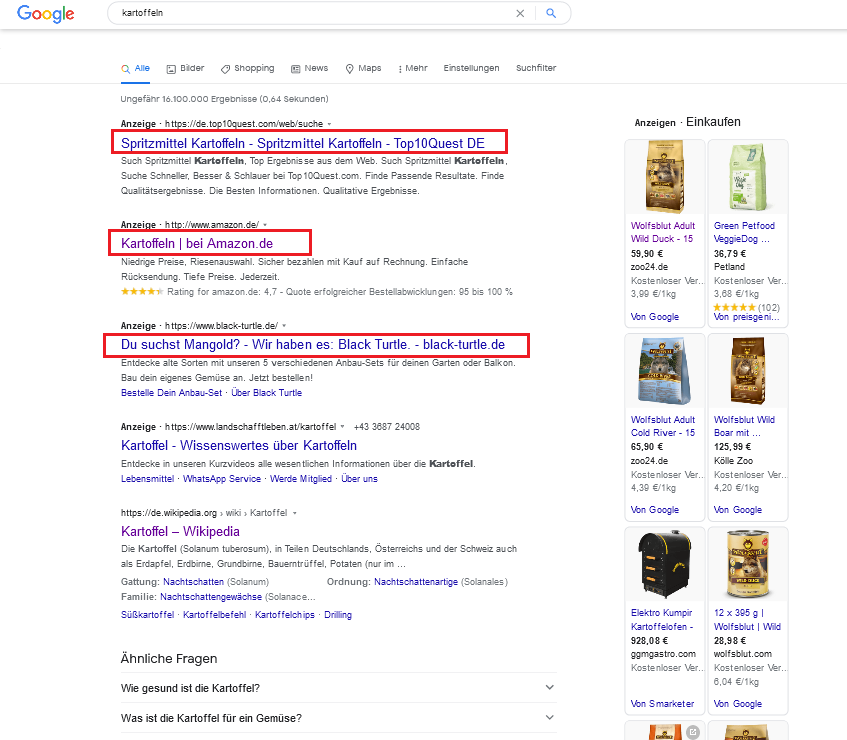
Task: Open the Drilling sitelink
Action: click(338, 615)
